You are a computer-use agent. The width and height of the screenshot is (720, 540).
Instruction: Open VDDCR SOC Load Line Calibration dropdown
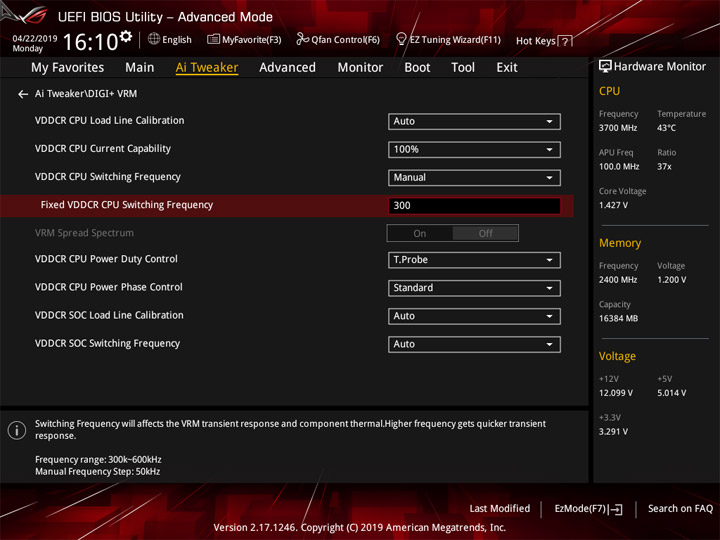(474, 316)
